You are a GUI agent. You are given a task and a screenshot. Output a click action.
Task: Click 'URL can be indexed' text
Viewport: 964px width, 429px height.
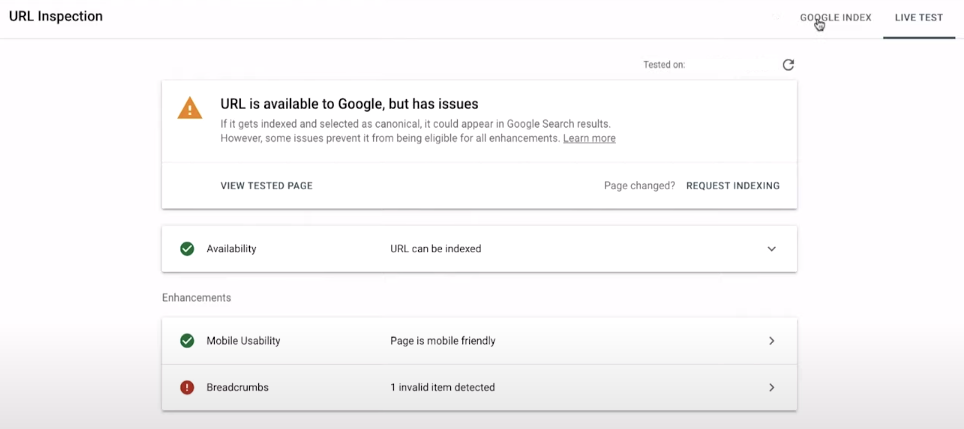(436, 249)
